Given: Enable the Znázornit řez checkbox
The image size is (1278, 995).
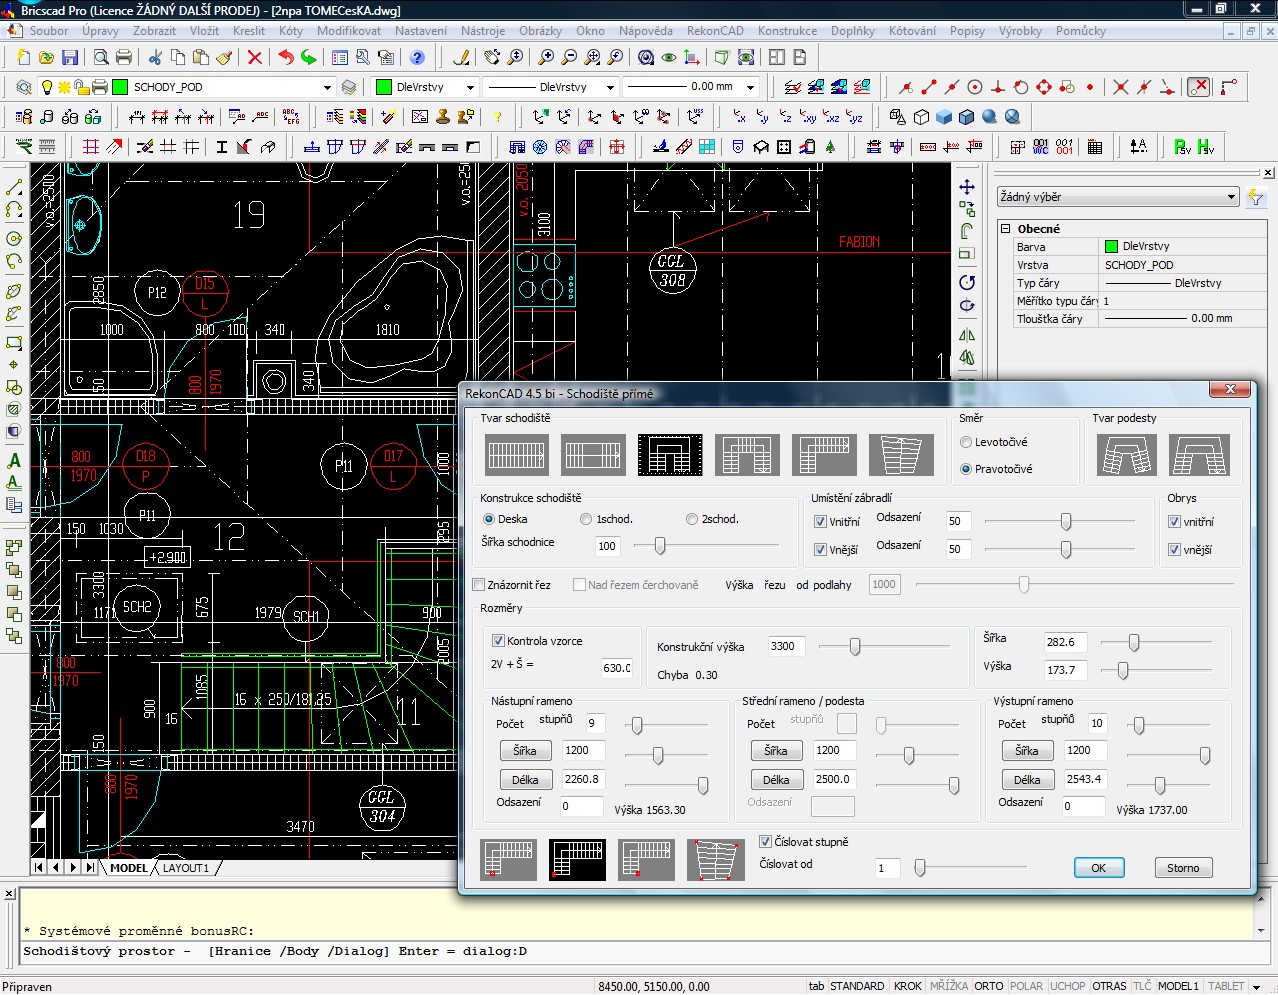Looking at the screenshot, I should [479, 585].
